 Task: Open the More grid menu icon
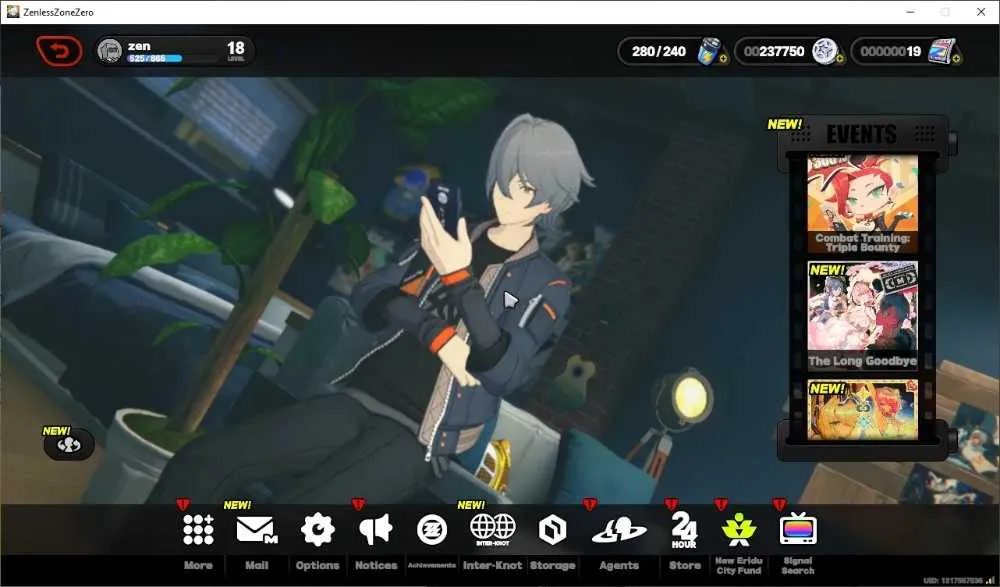coord(198,530)
